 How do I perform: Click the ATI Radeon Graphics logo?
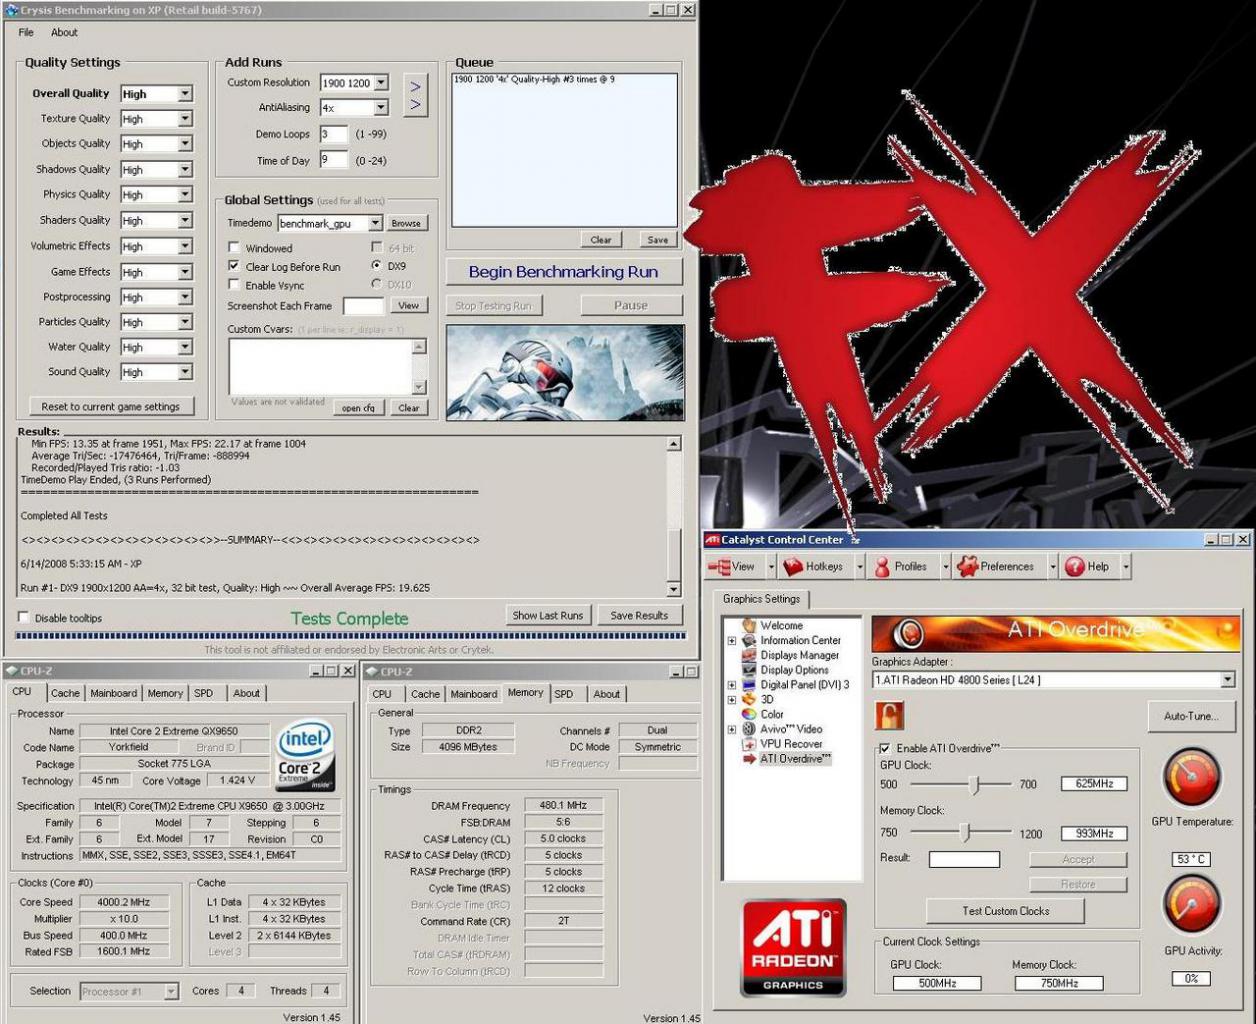pyautogui.click(x=793, y=947)
